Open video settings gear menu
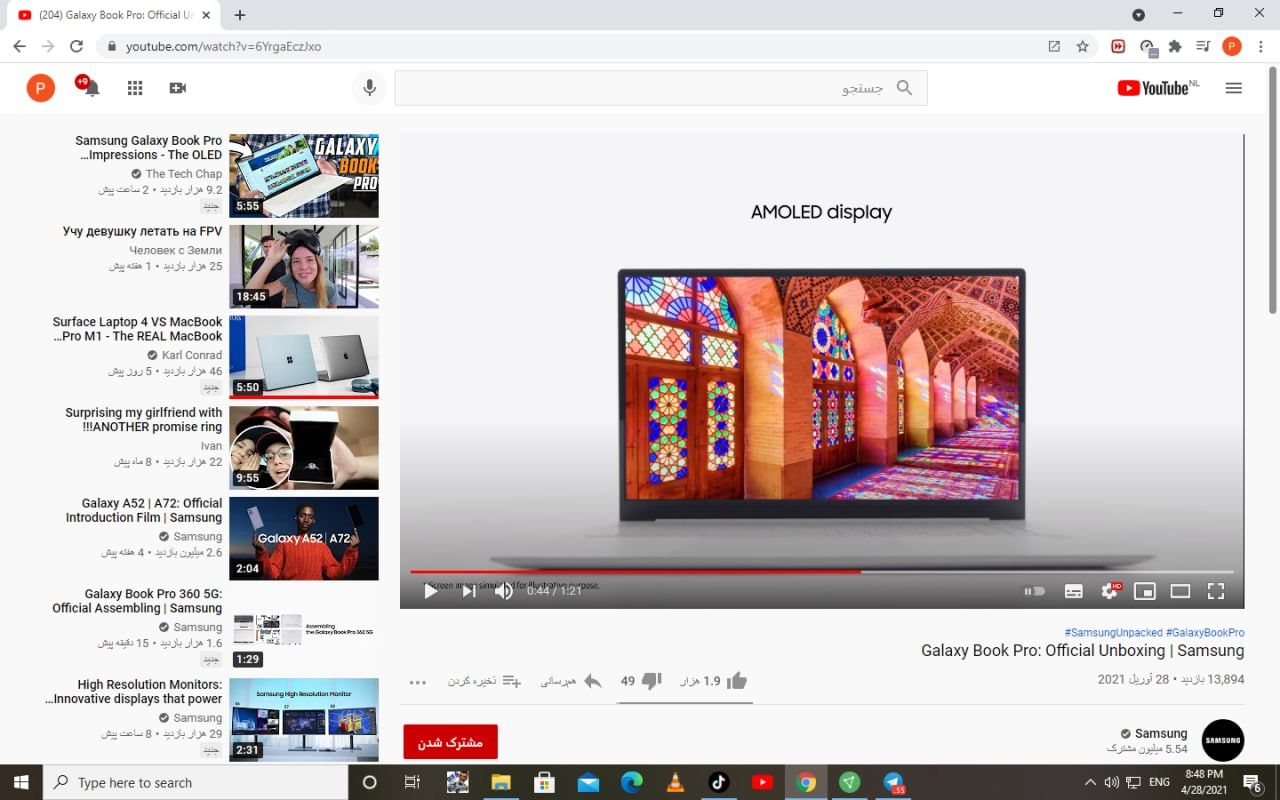This screenshot has height=800, width=1280. coord(1109,591)
